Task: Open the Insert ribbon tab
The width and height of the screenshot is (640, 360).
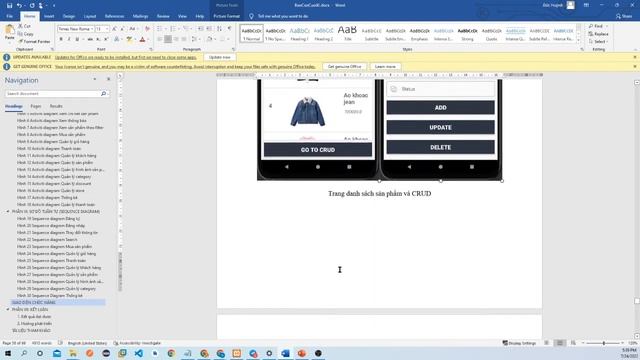Action: click(49, 16)
